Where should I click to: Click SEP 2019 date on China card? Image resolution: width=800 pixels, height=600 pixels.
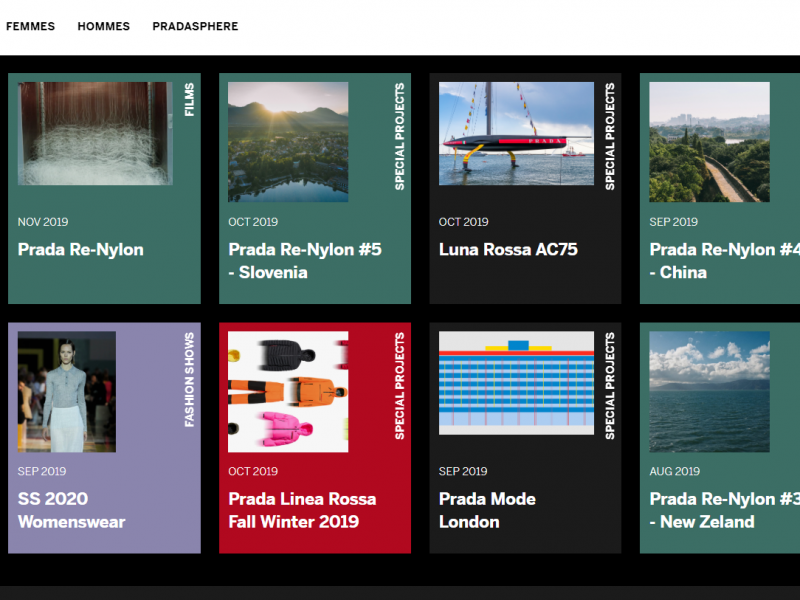point(673,222)
